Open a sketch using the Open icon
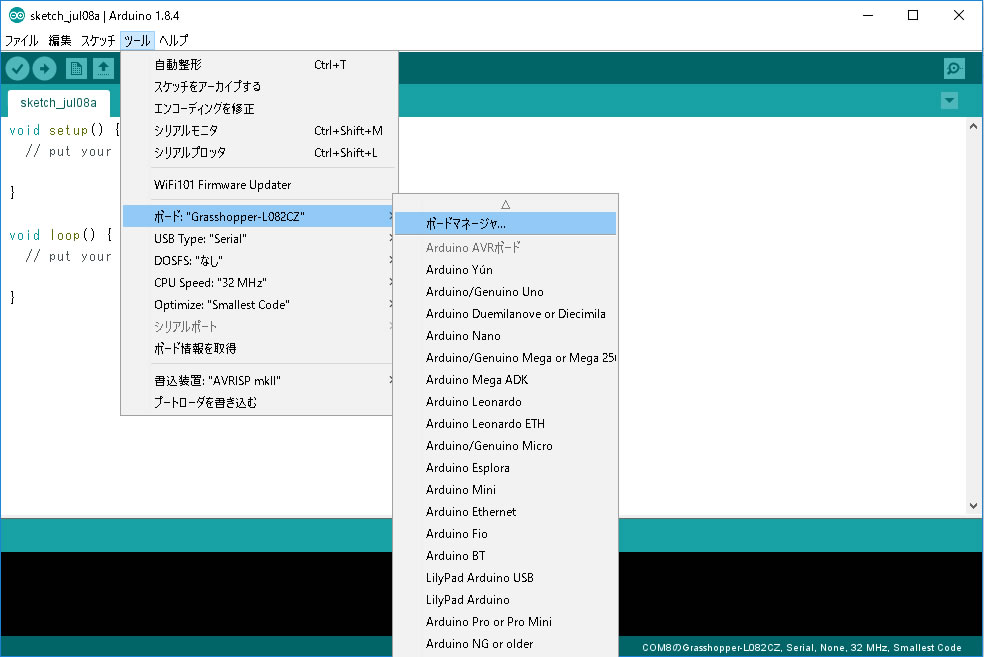The image size is (984, 657). click(x=104, y=68)
